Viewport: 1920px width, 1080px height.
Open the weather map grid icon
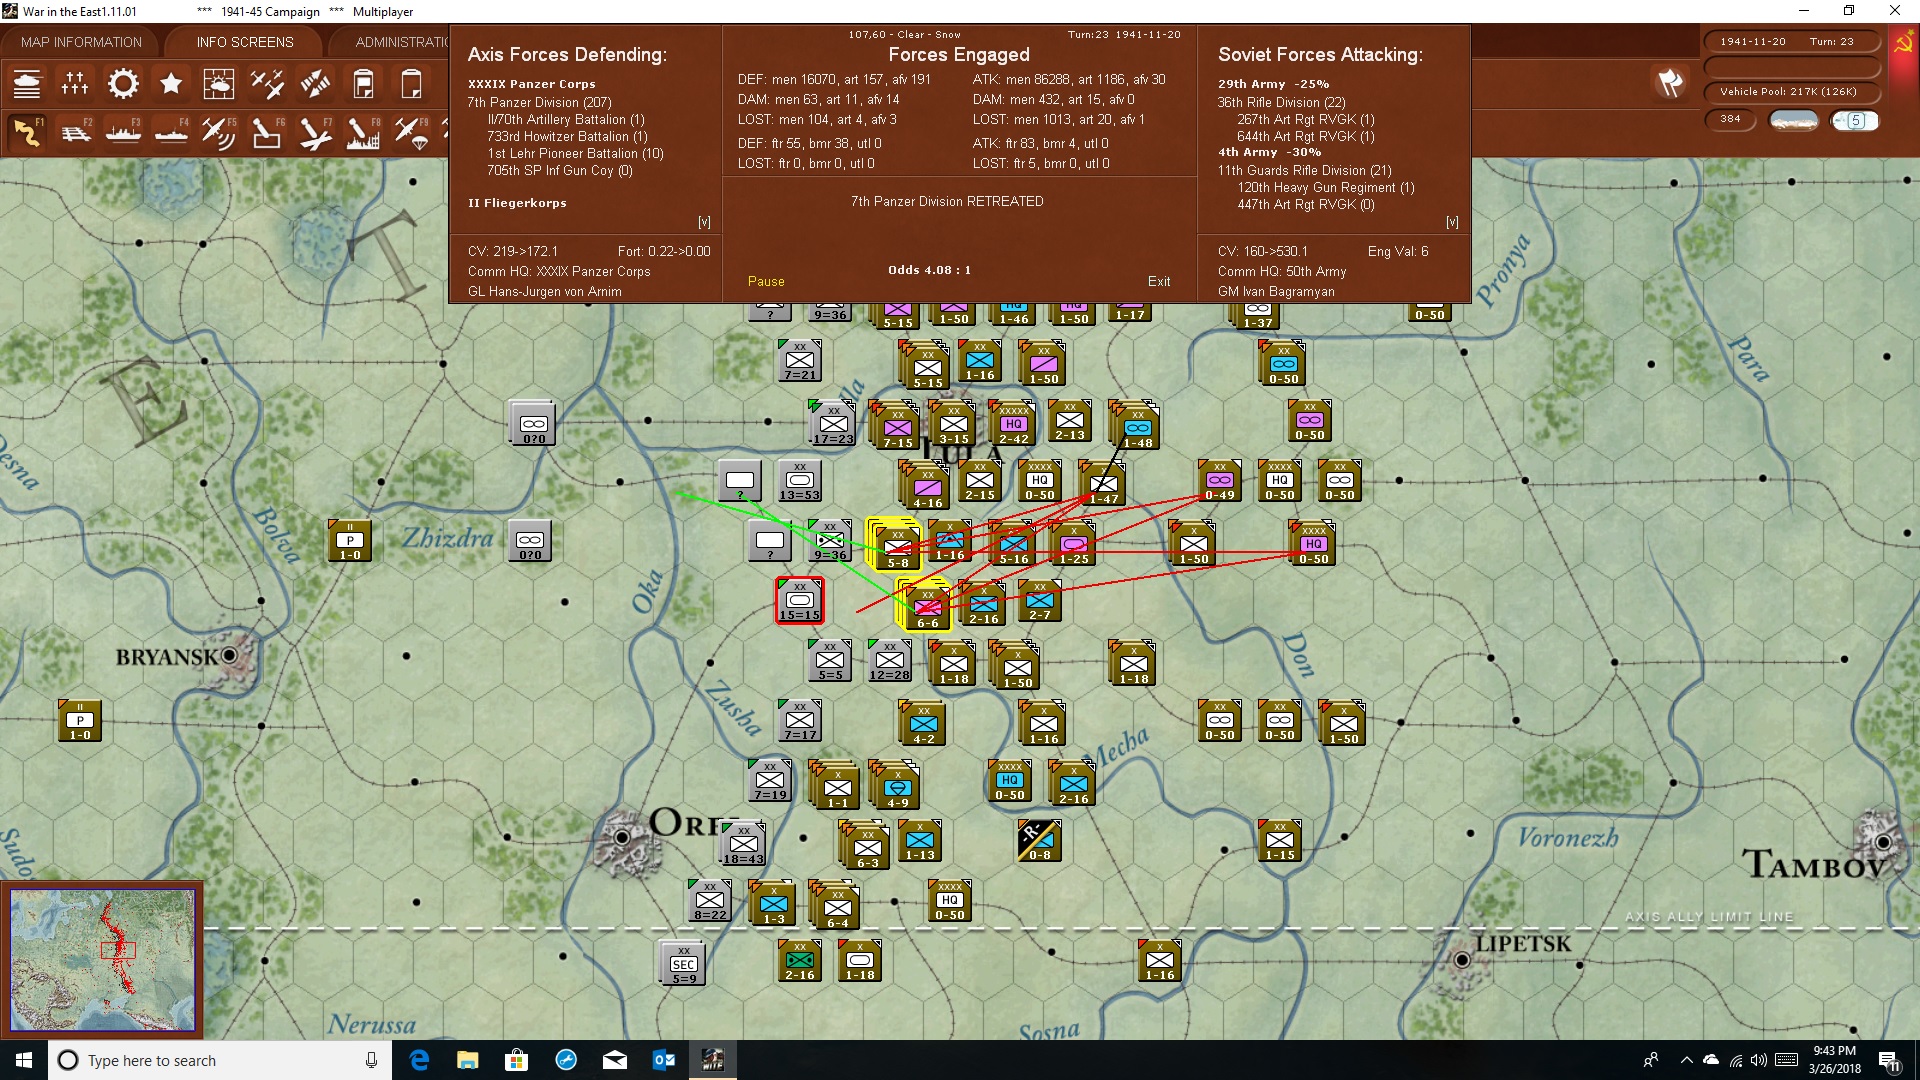(219, 84)
